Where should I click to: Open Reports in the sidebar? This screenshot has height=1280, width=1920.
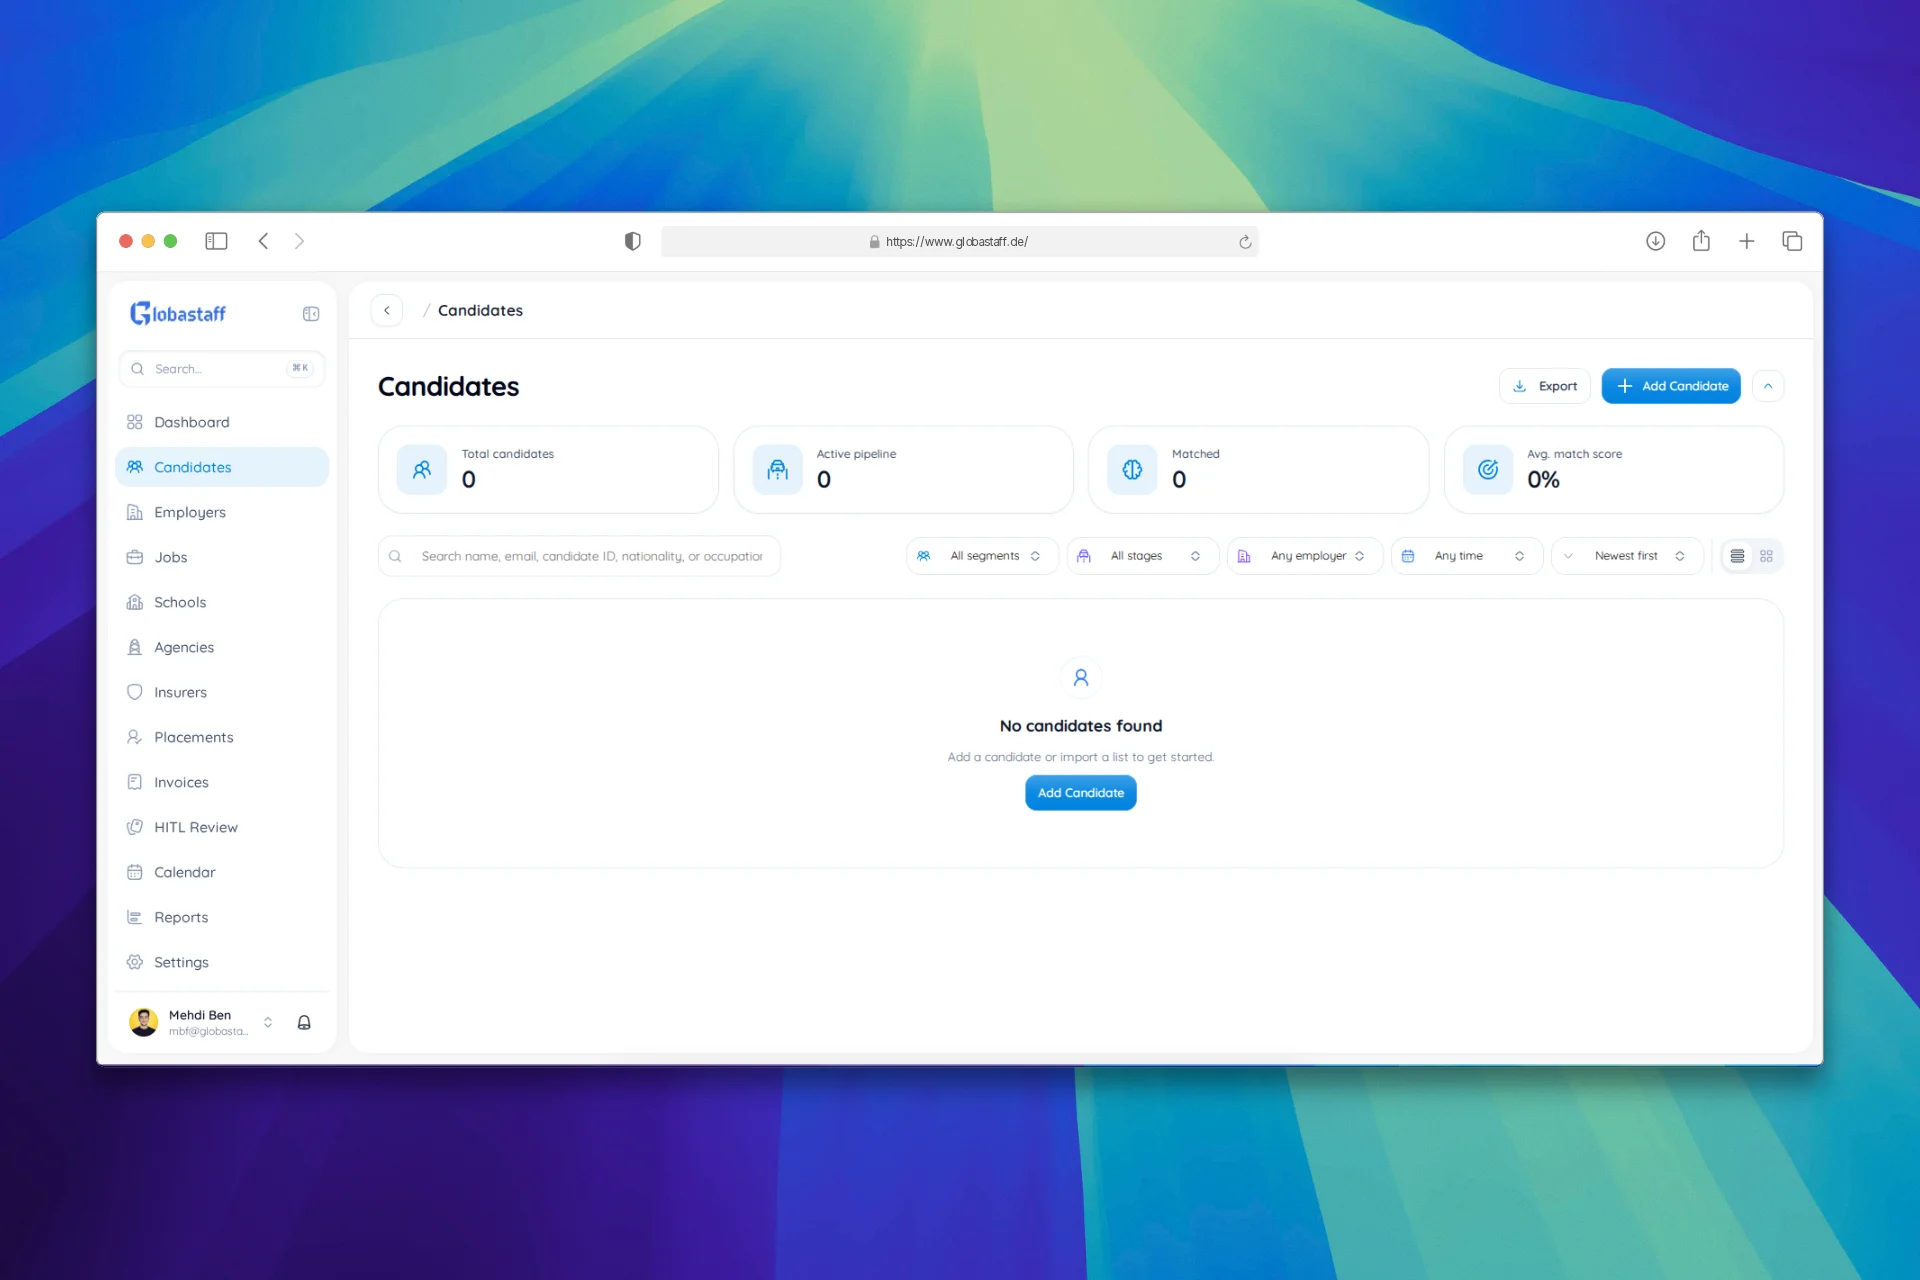click(x=222, y=917)
